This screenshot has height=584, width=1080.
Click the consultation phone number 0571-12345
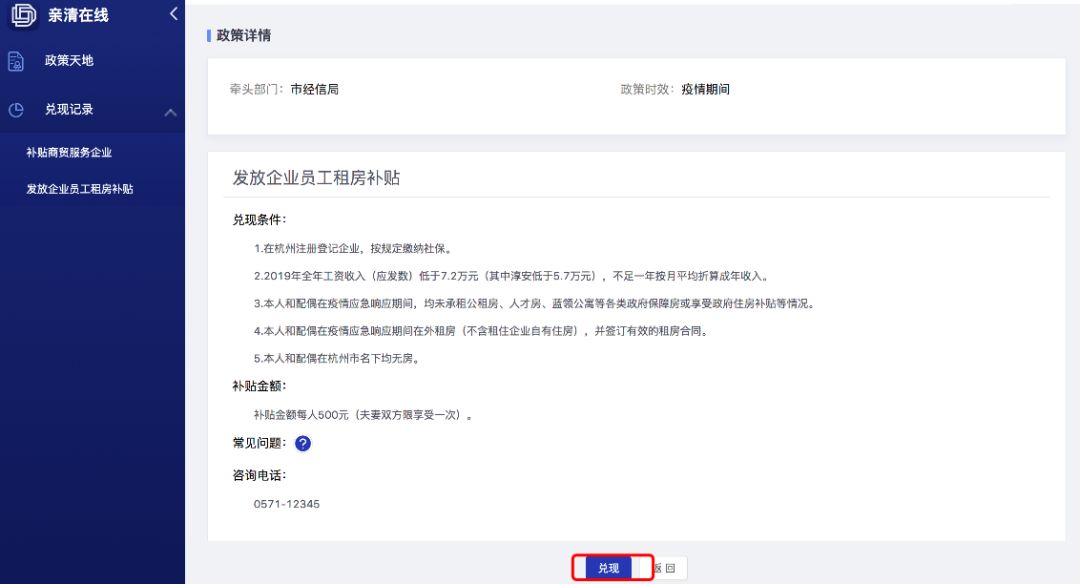click(287, 504)
